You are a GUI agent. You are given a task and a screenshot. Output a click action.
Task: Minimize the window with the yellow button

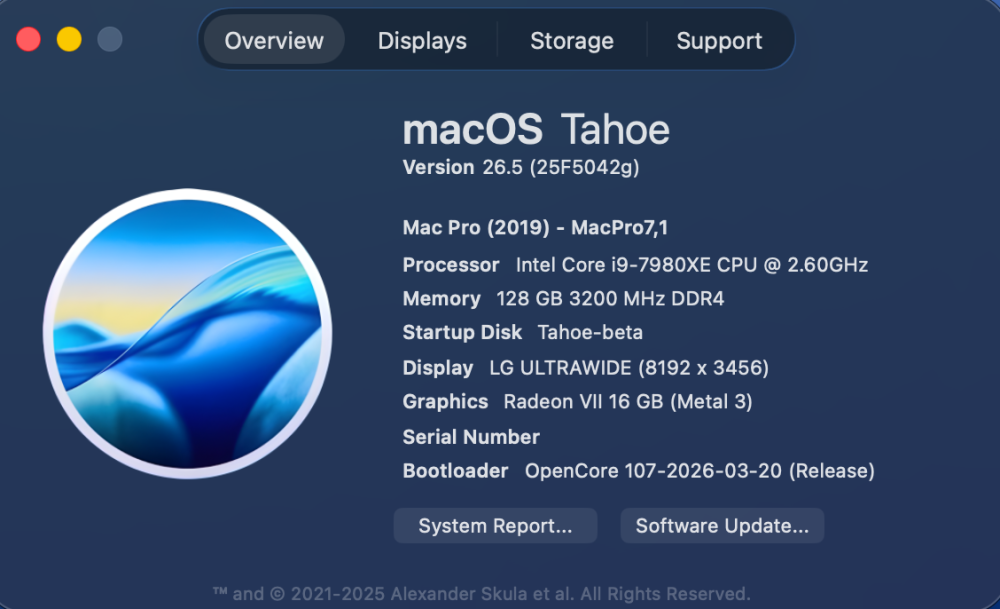[69, 40]
